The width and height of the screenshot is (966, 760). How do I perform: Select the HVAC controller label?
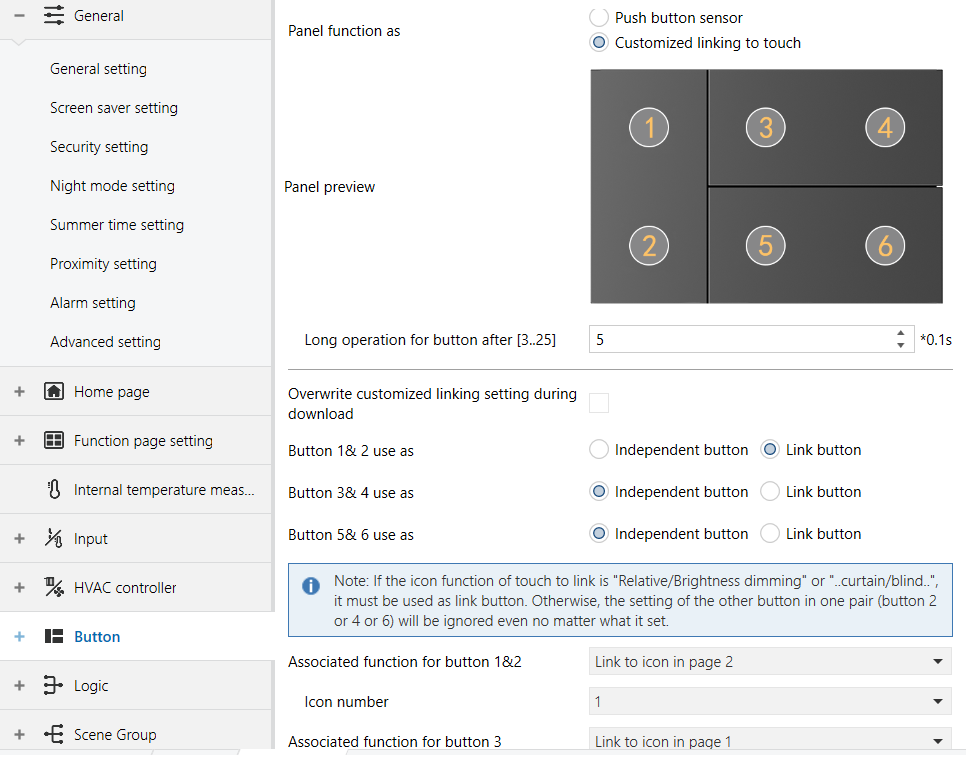[x=125, y=588]
